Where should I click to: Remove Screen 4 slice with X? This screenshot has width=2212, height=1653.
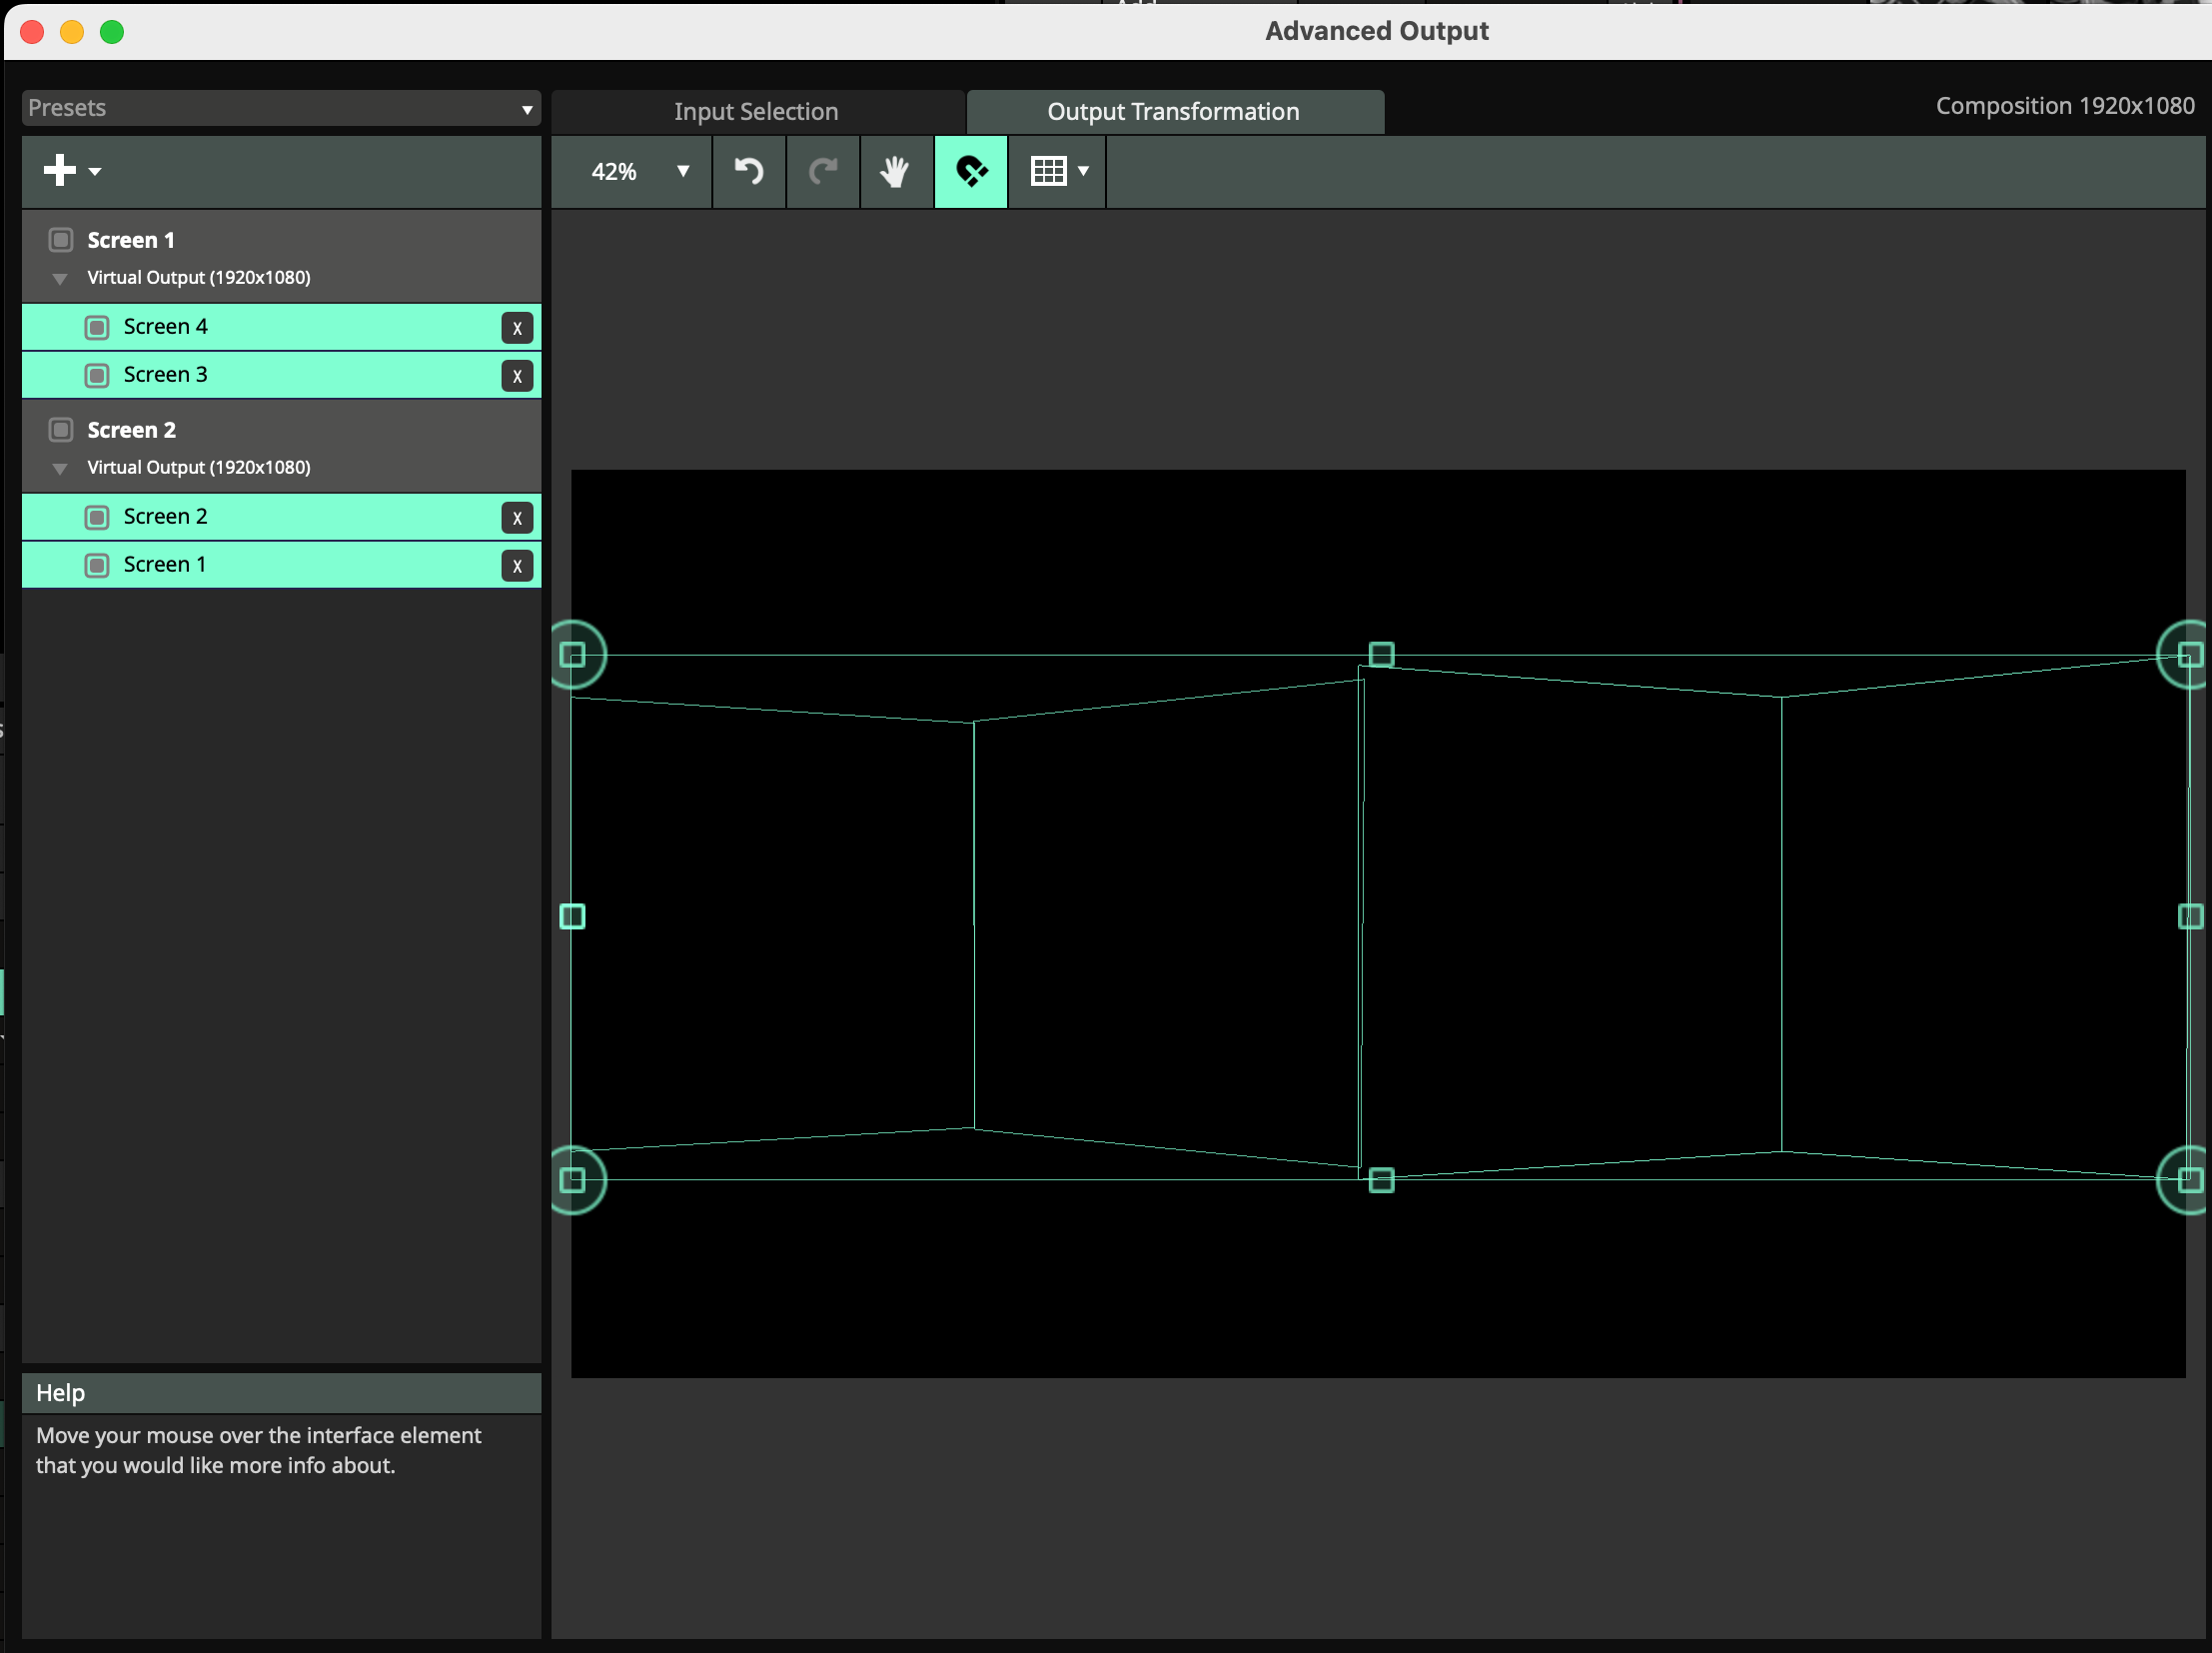point(516,328)
